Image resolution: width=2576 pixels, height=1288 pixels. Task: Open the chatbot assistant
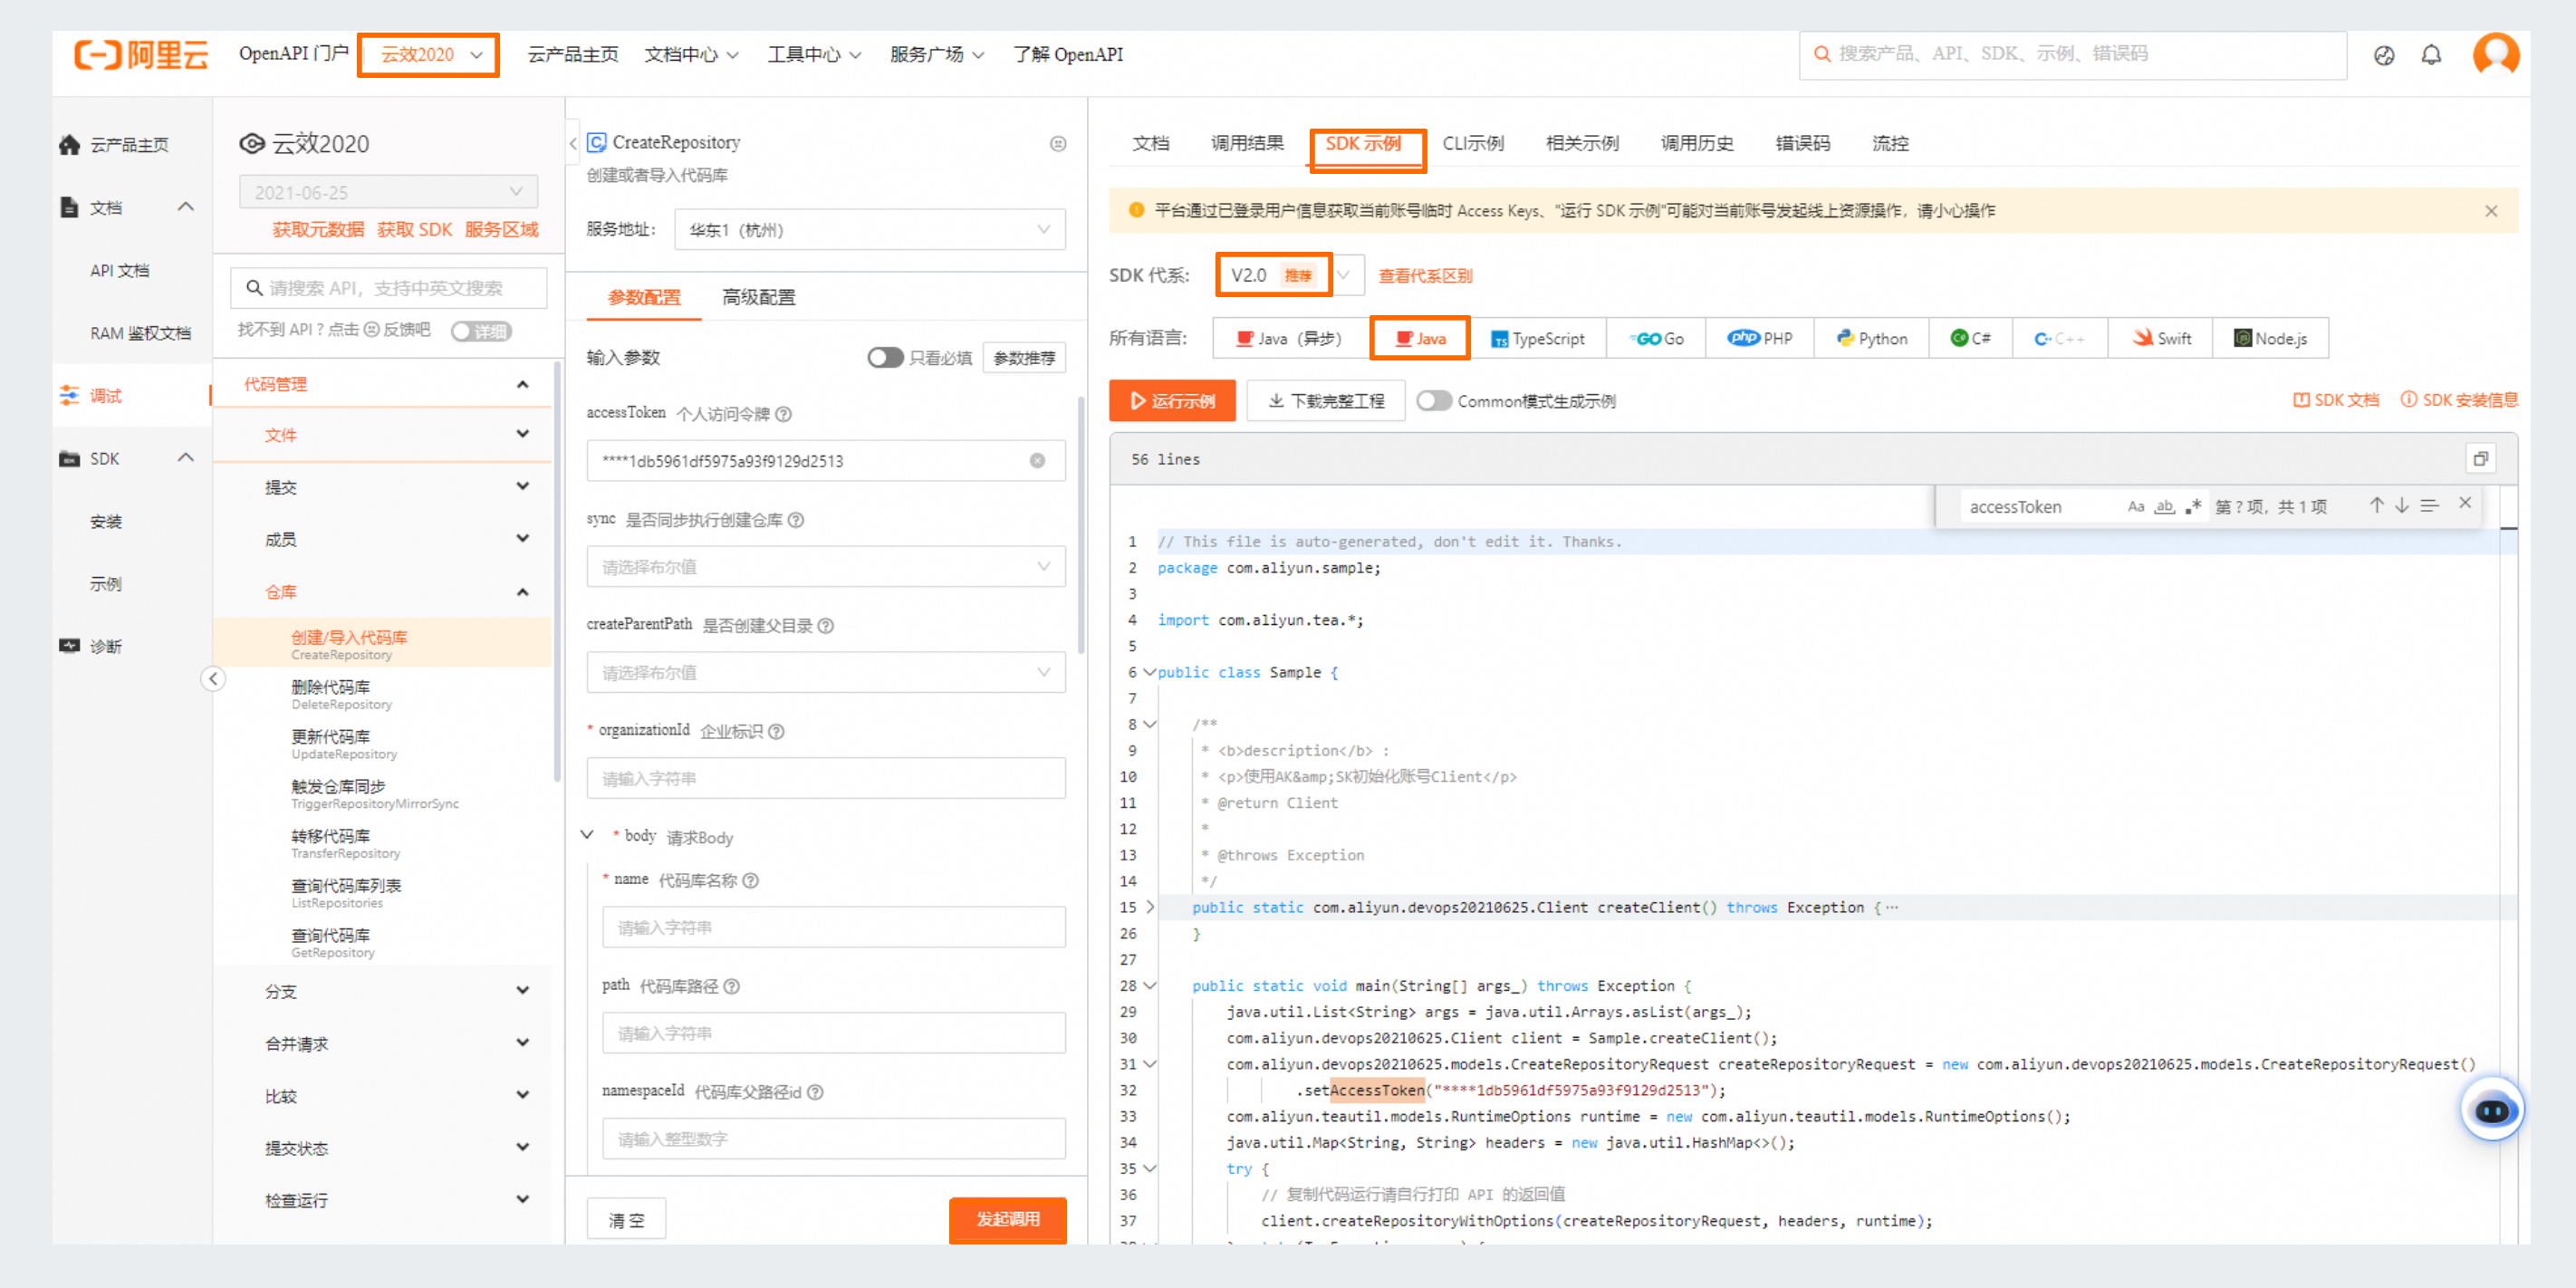pyautogui.click(x=2490, y=1110)
